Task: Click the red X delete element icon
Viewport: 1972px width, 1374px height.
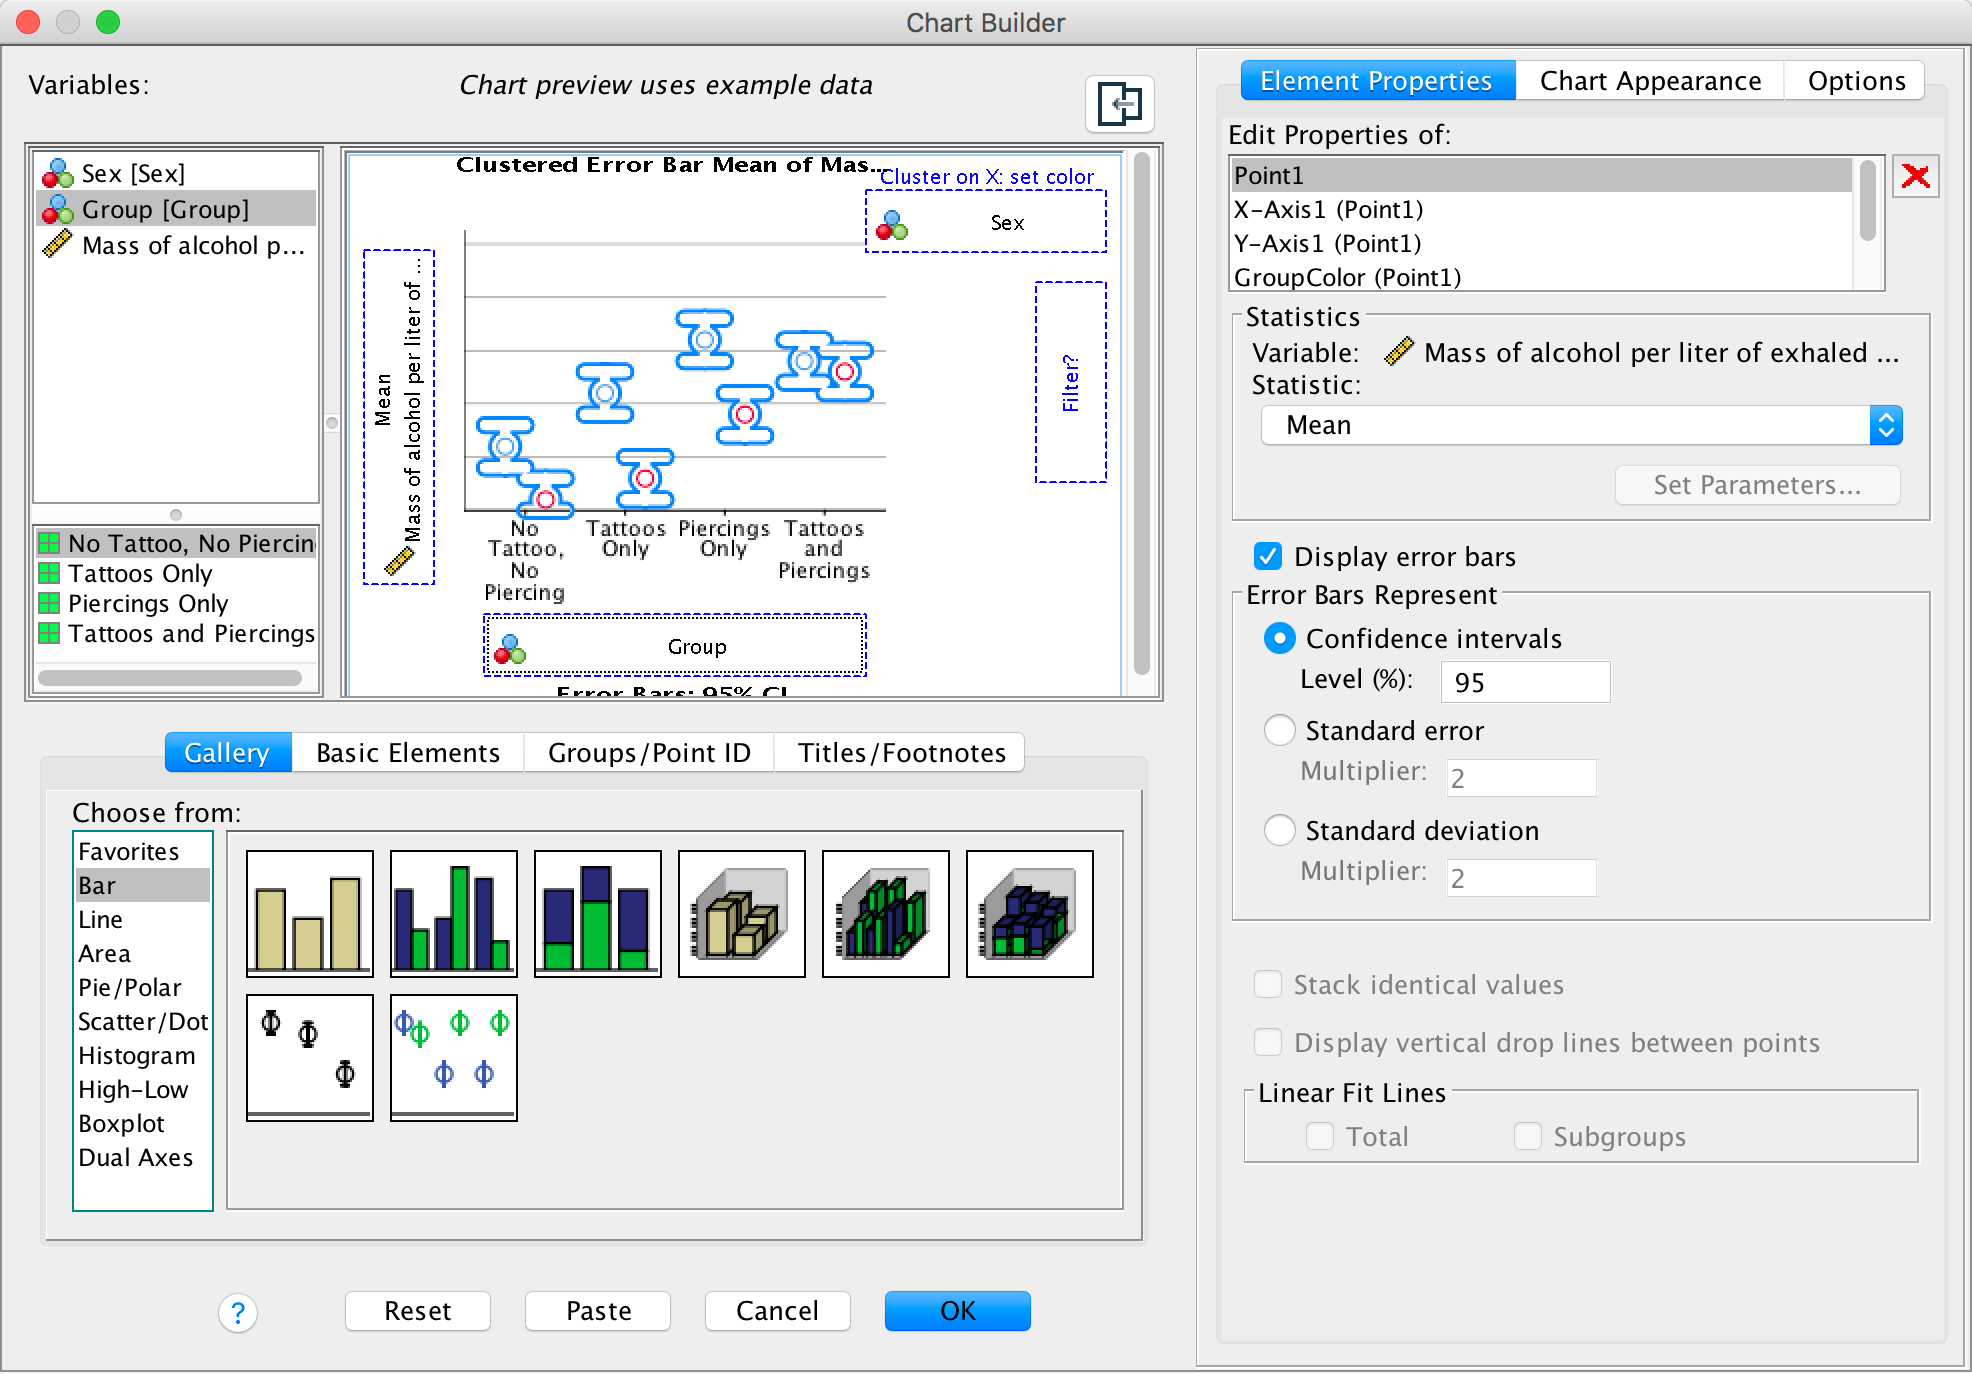Action: (1915, 177)
